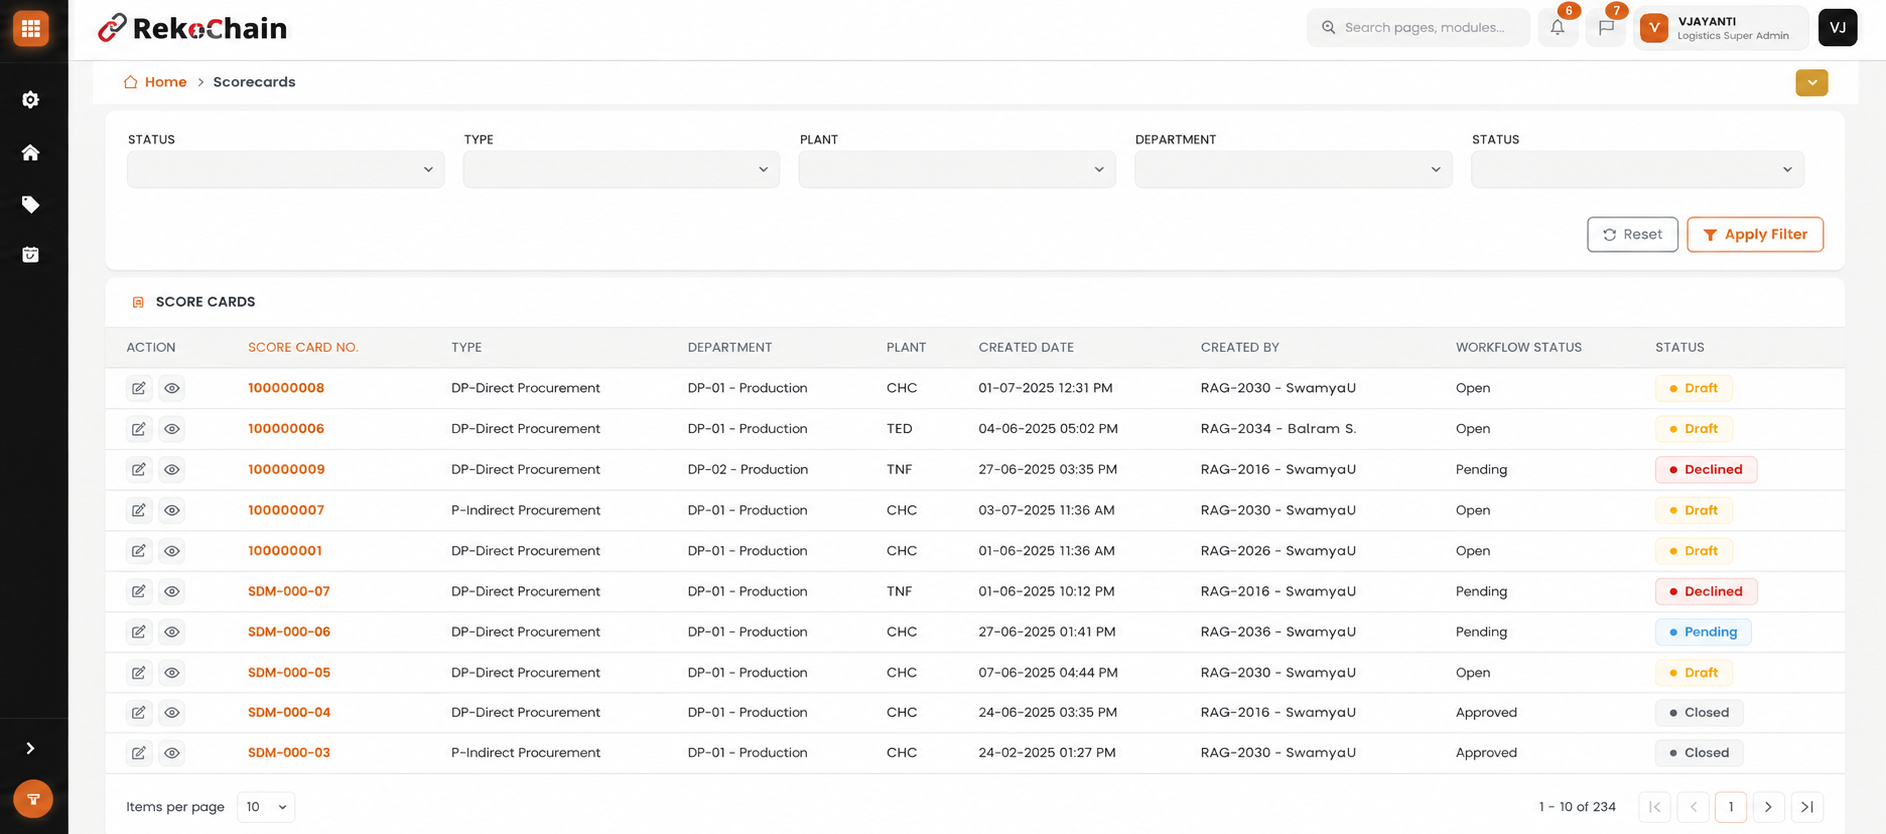Jump to the first page of results

pos(1655,807)
